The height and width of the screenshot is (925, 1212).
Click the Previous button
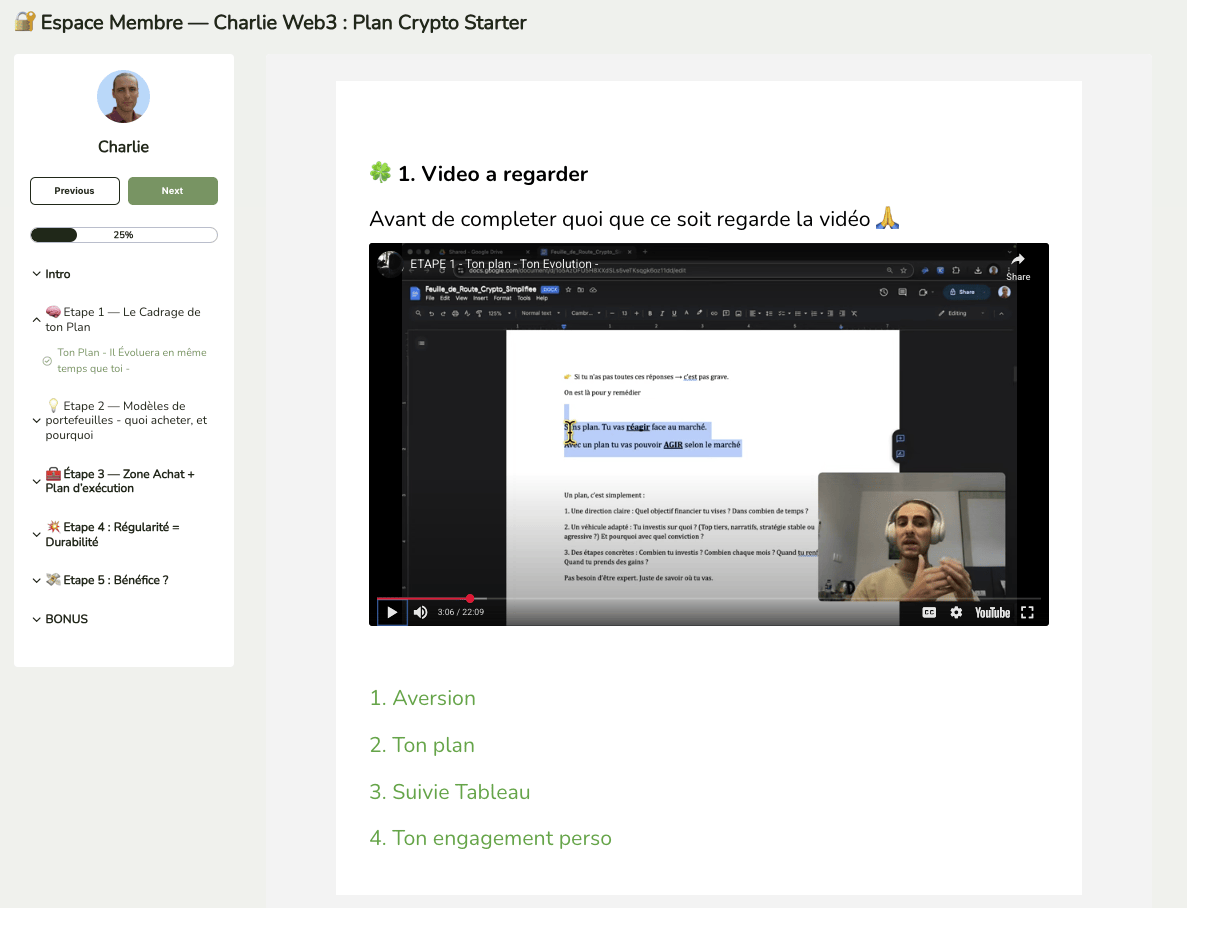click(x=75, y=191)
